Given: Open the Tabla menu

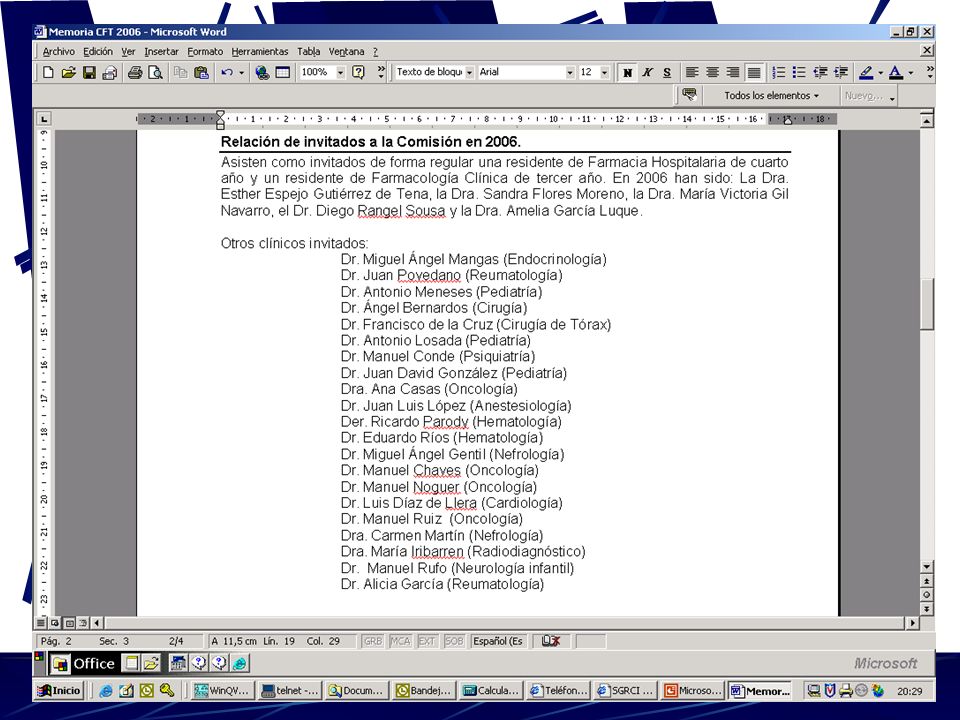Looking at the screenshot, I should tap(309, 51).
